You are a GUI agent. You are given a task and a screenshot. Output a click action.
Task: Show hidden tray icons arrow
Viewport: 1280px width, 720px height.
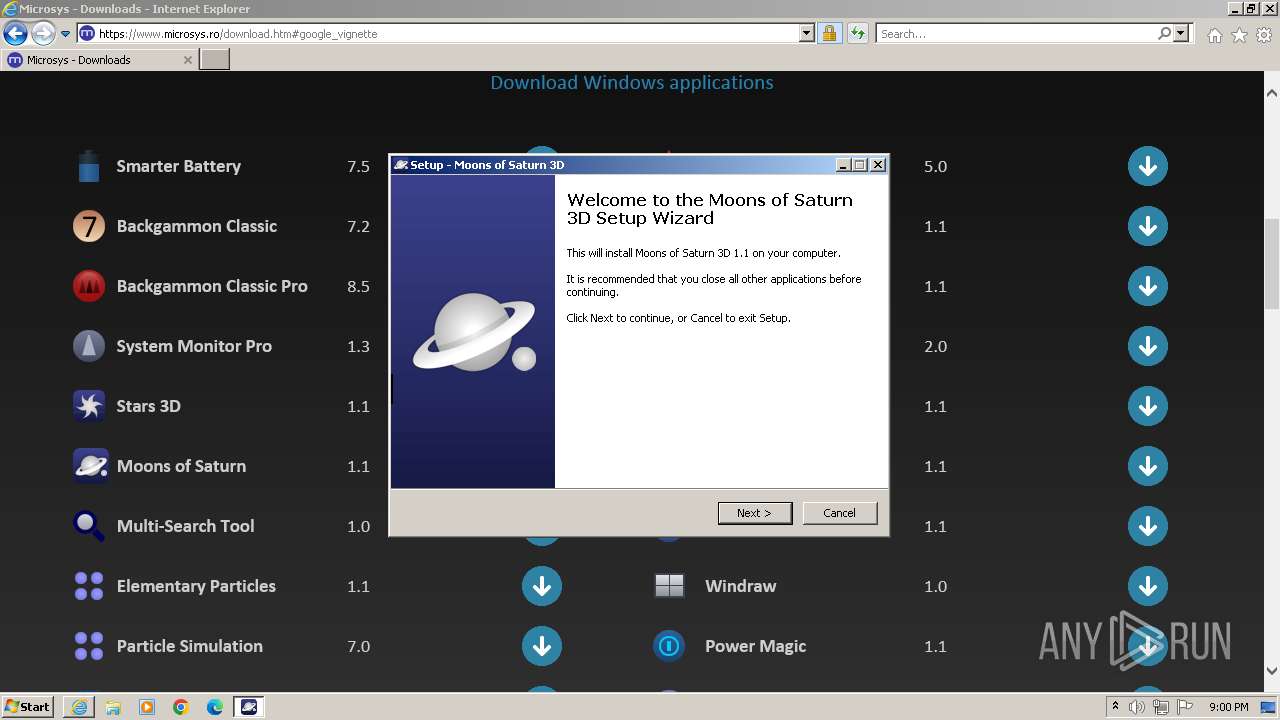pos(1115,707)
